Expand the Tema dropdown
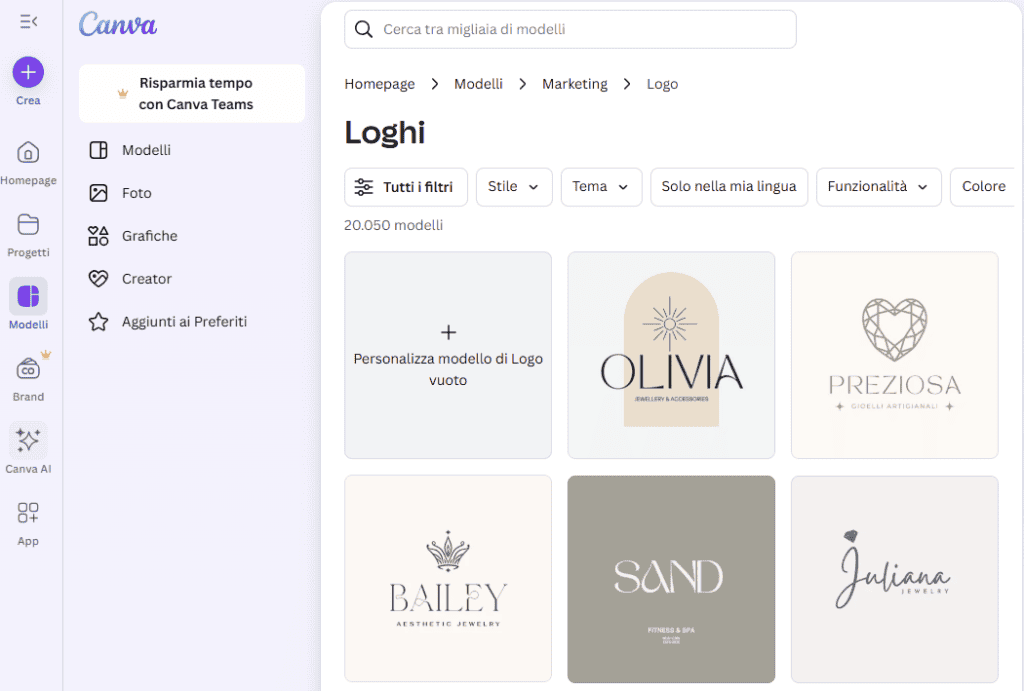 tap(601, 187)
